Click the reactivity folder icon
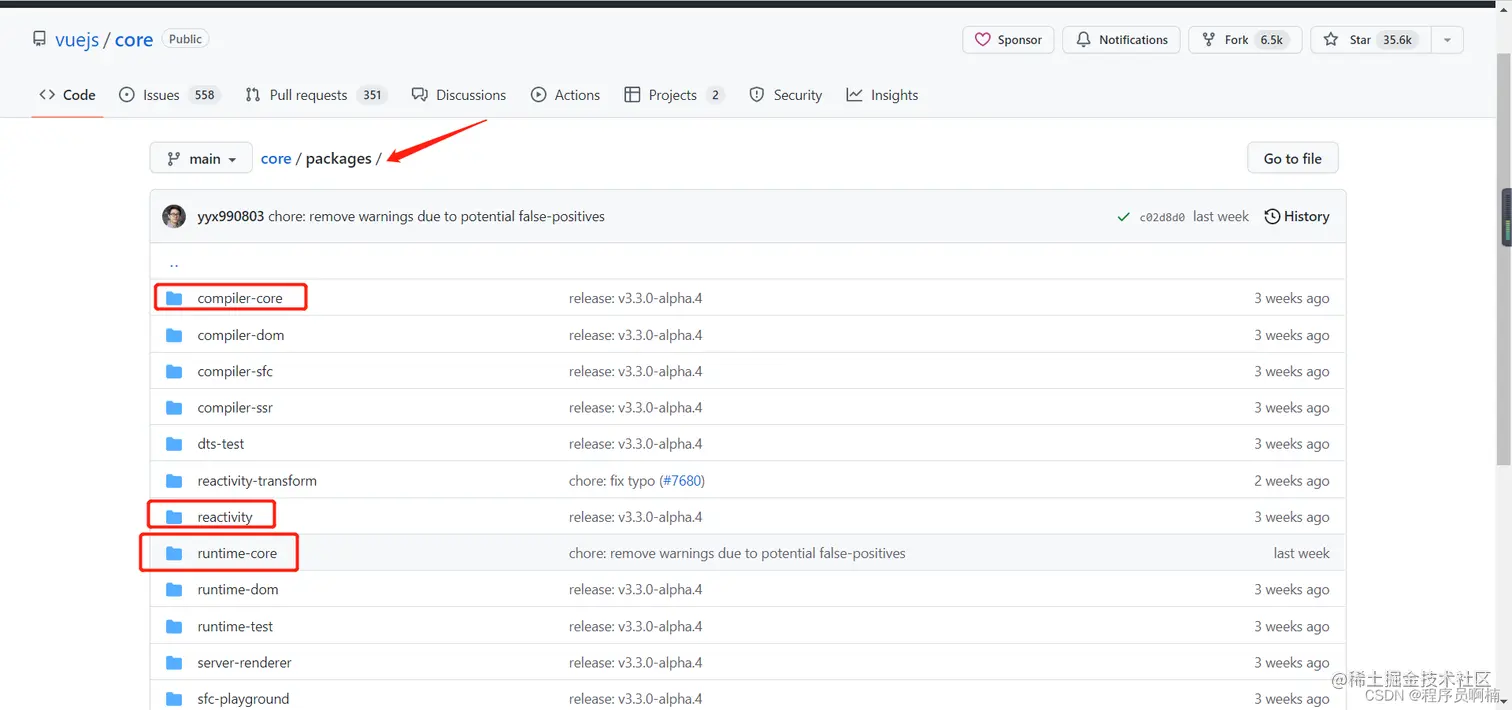Image resolution: width=1512 pixels, height=710 pixels. (174, 517)
